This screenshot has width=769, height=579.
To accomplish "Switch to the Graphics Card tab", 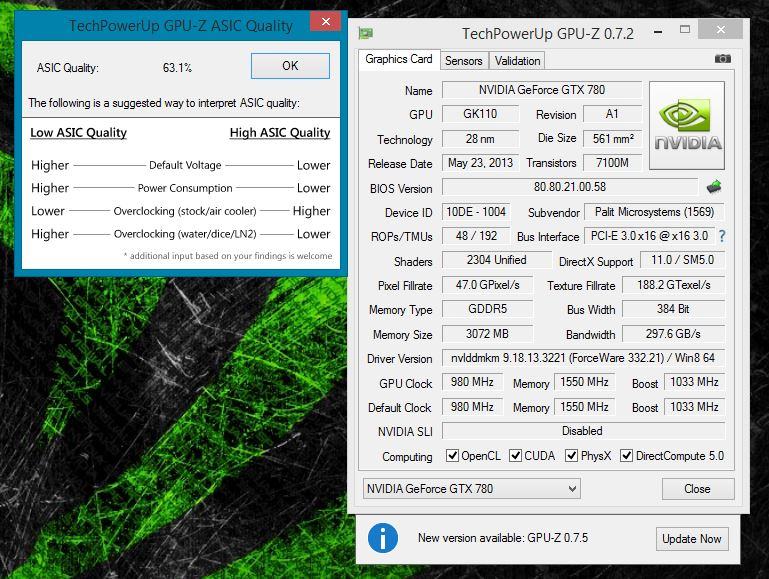I will 399,59.
